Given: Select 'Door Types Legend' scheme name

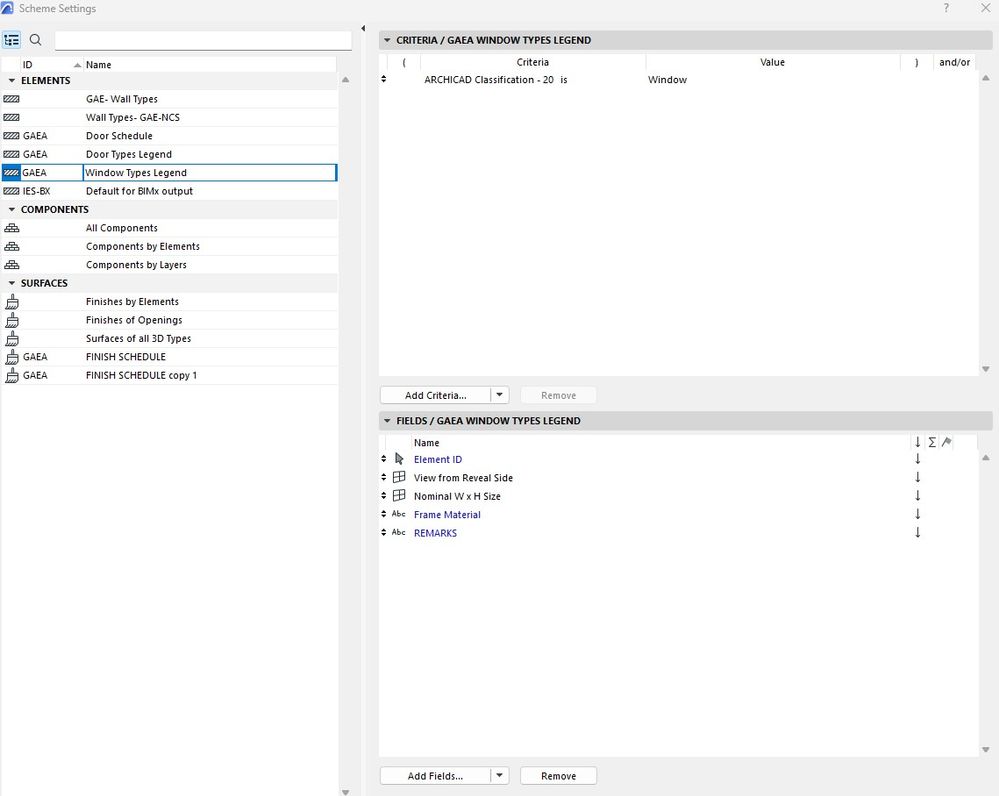Looking at the screenshot, I should [129, 155].
